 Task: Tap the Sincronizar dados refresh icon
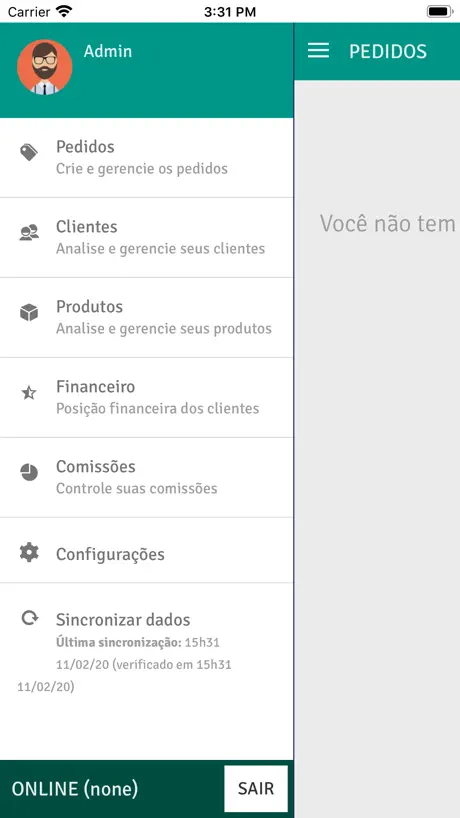pos(29,618)
